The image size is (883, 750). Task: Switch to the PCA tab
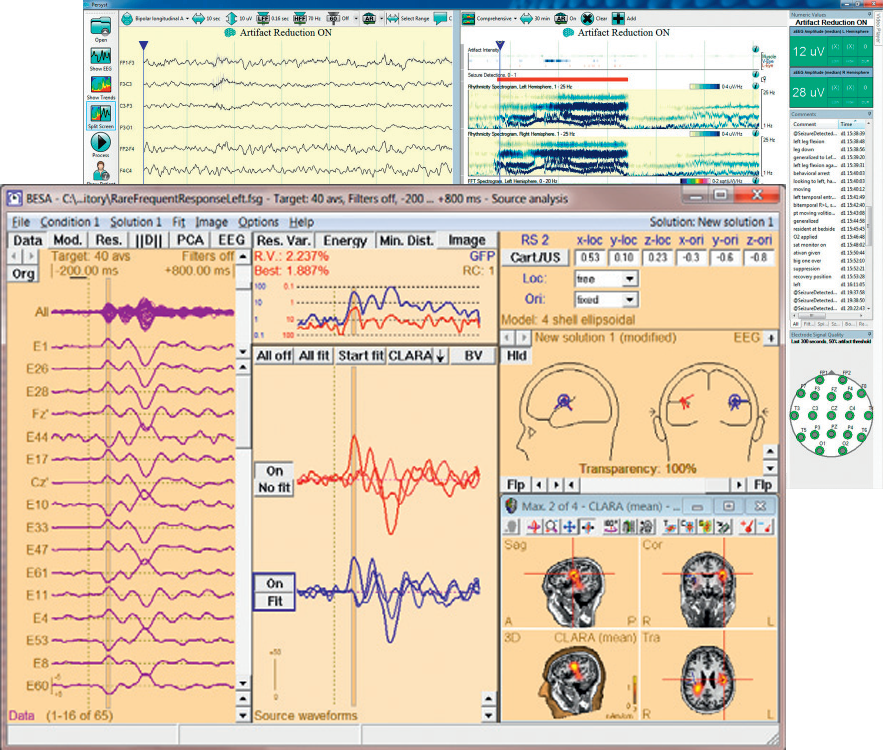[x=192, y=240]
